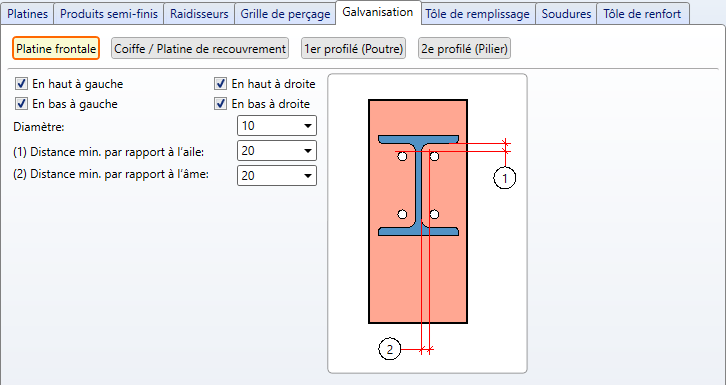
Task: Expand distance to web (âme) dropdown
Action: (x=277, y=176)
